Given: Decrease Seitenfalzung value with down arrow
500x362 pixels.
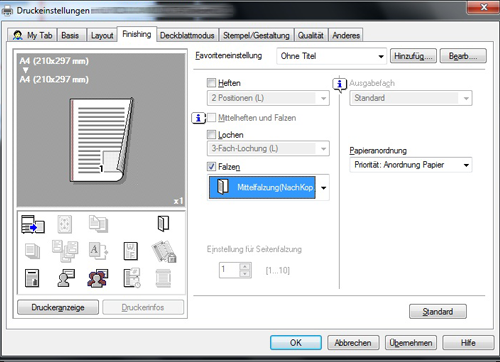Looking at the screenshot, I should pyautogui.click(x=245, y=274).
